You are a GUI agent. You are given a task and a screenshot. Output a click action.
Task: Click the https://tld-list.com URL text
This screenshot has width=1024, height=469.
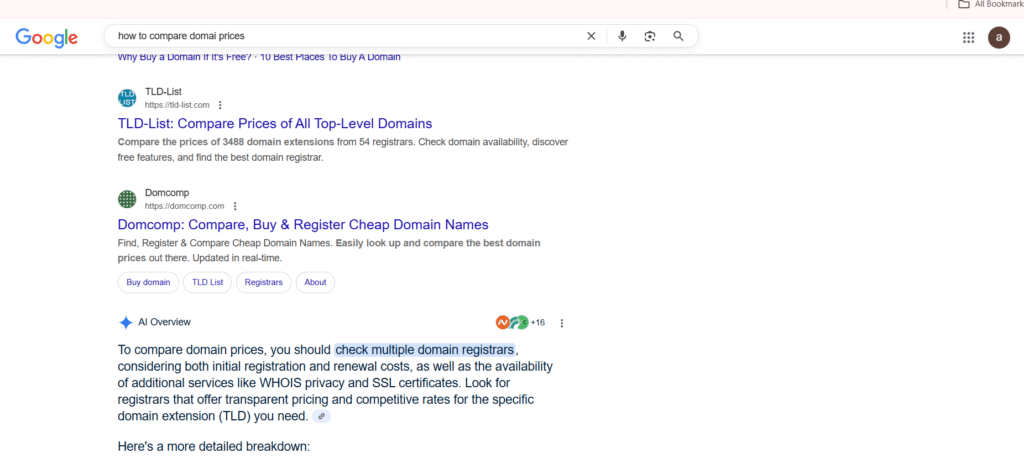[x=177, y=105]
